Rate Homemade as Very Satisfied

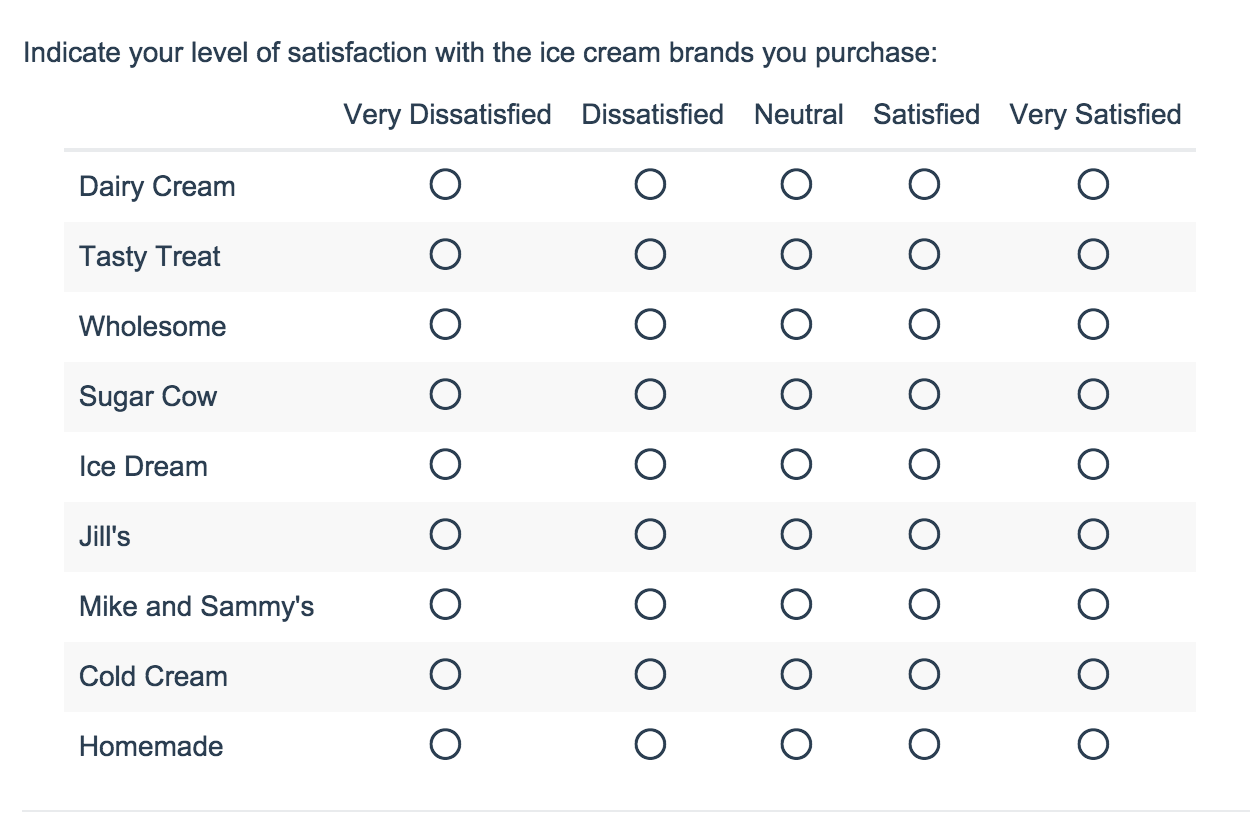click(x=1093, y=745)
